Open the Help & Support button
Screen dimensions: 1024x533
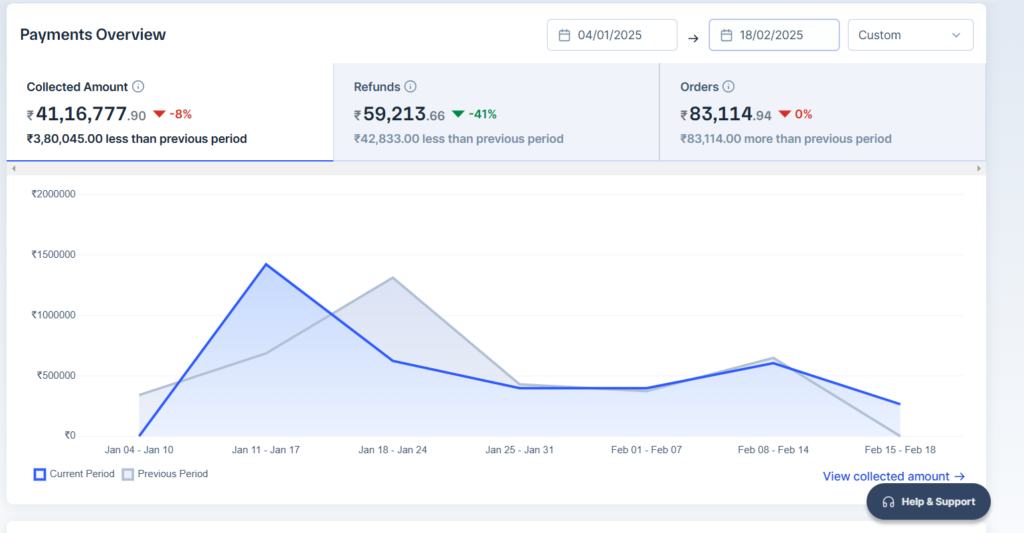(x=928, y=502)
